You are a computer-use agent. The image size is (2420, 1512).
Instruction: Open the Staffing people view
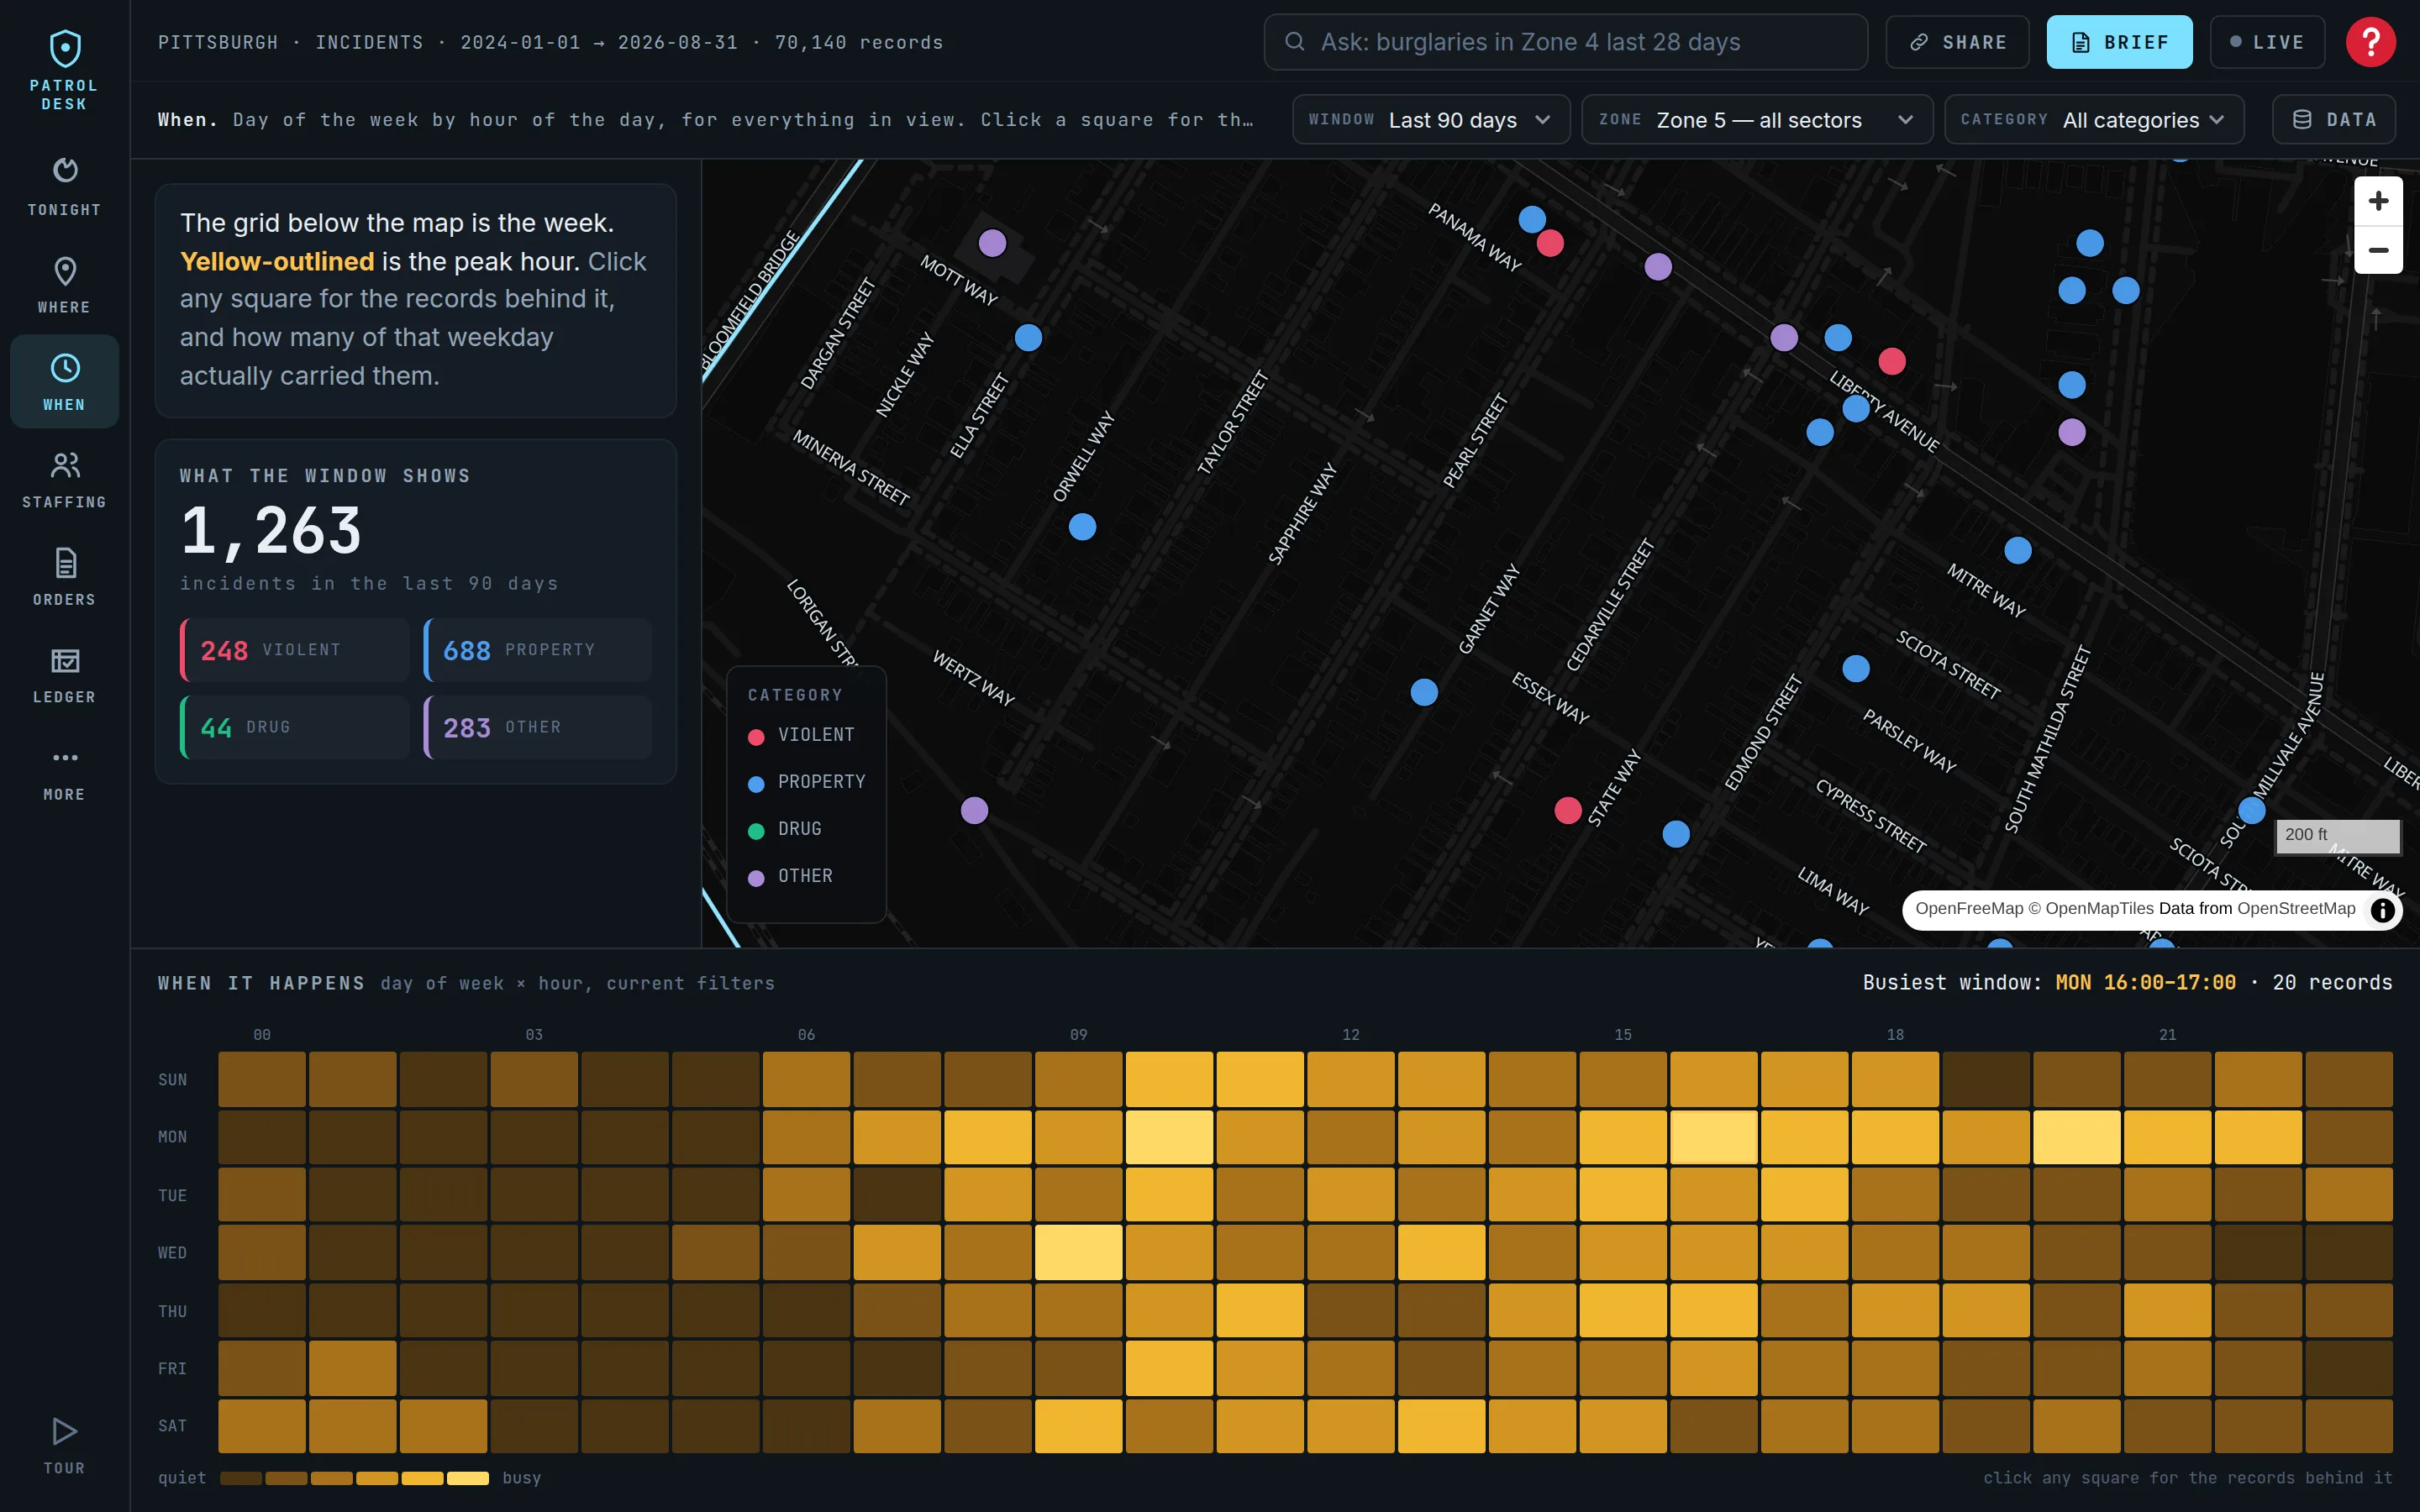click(64, 479)
